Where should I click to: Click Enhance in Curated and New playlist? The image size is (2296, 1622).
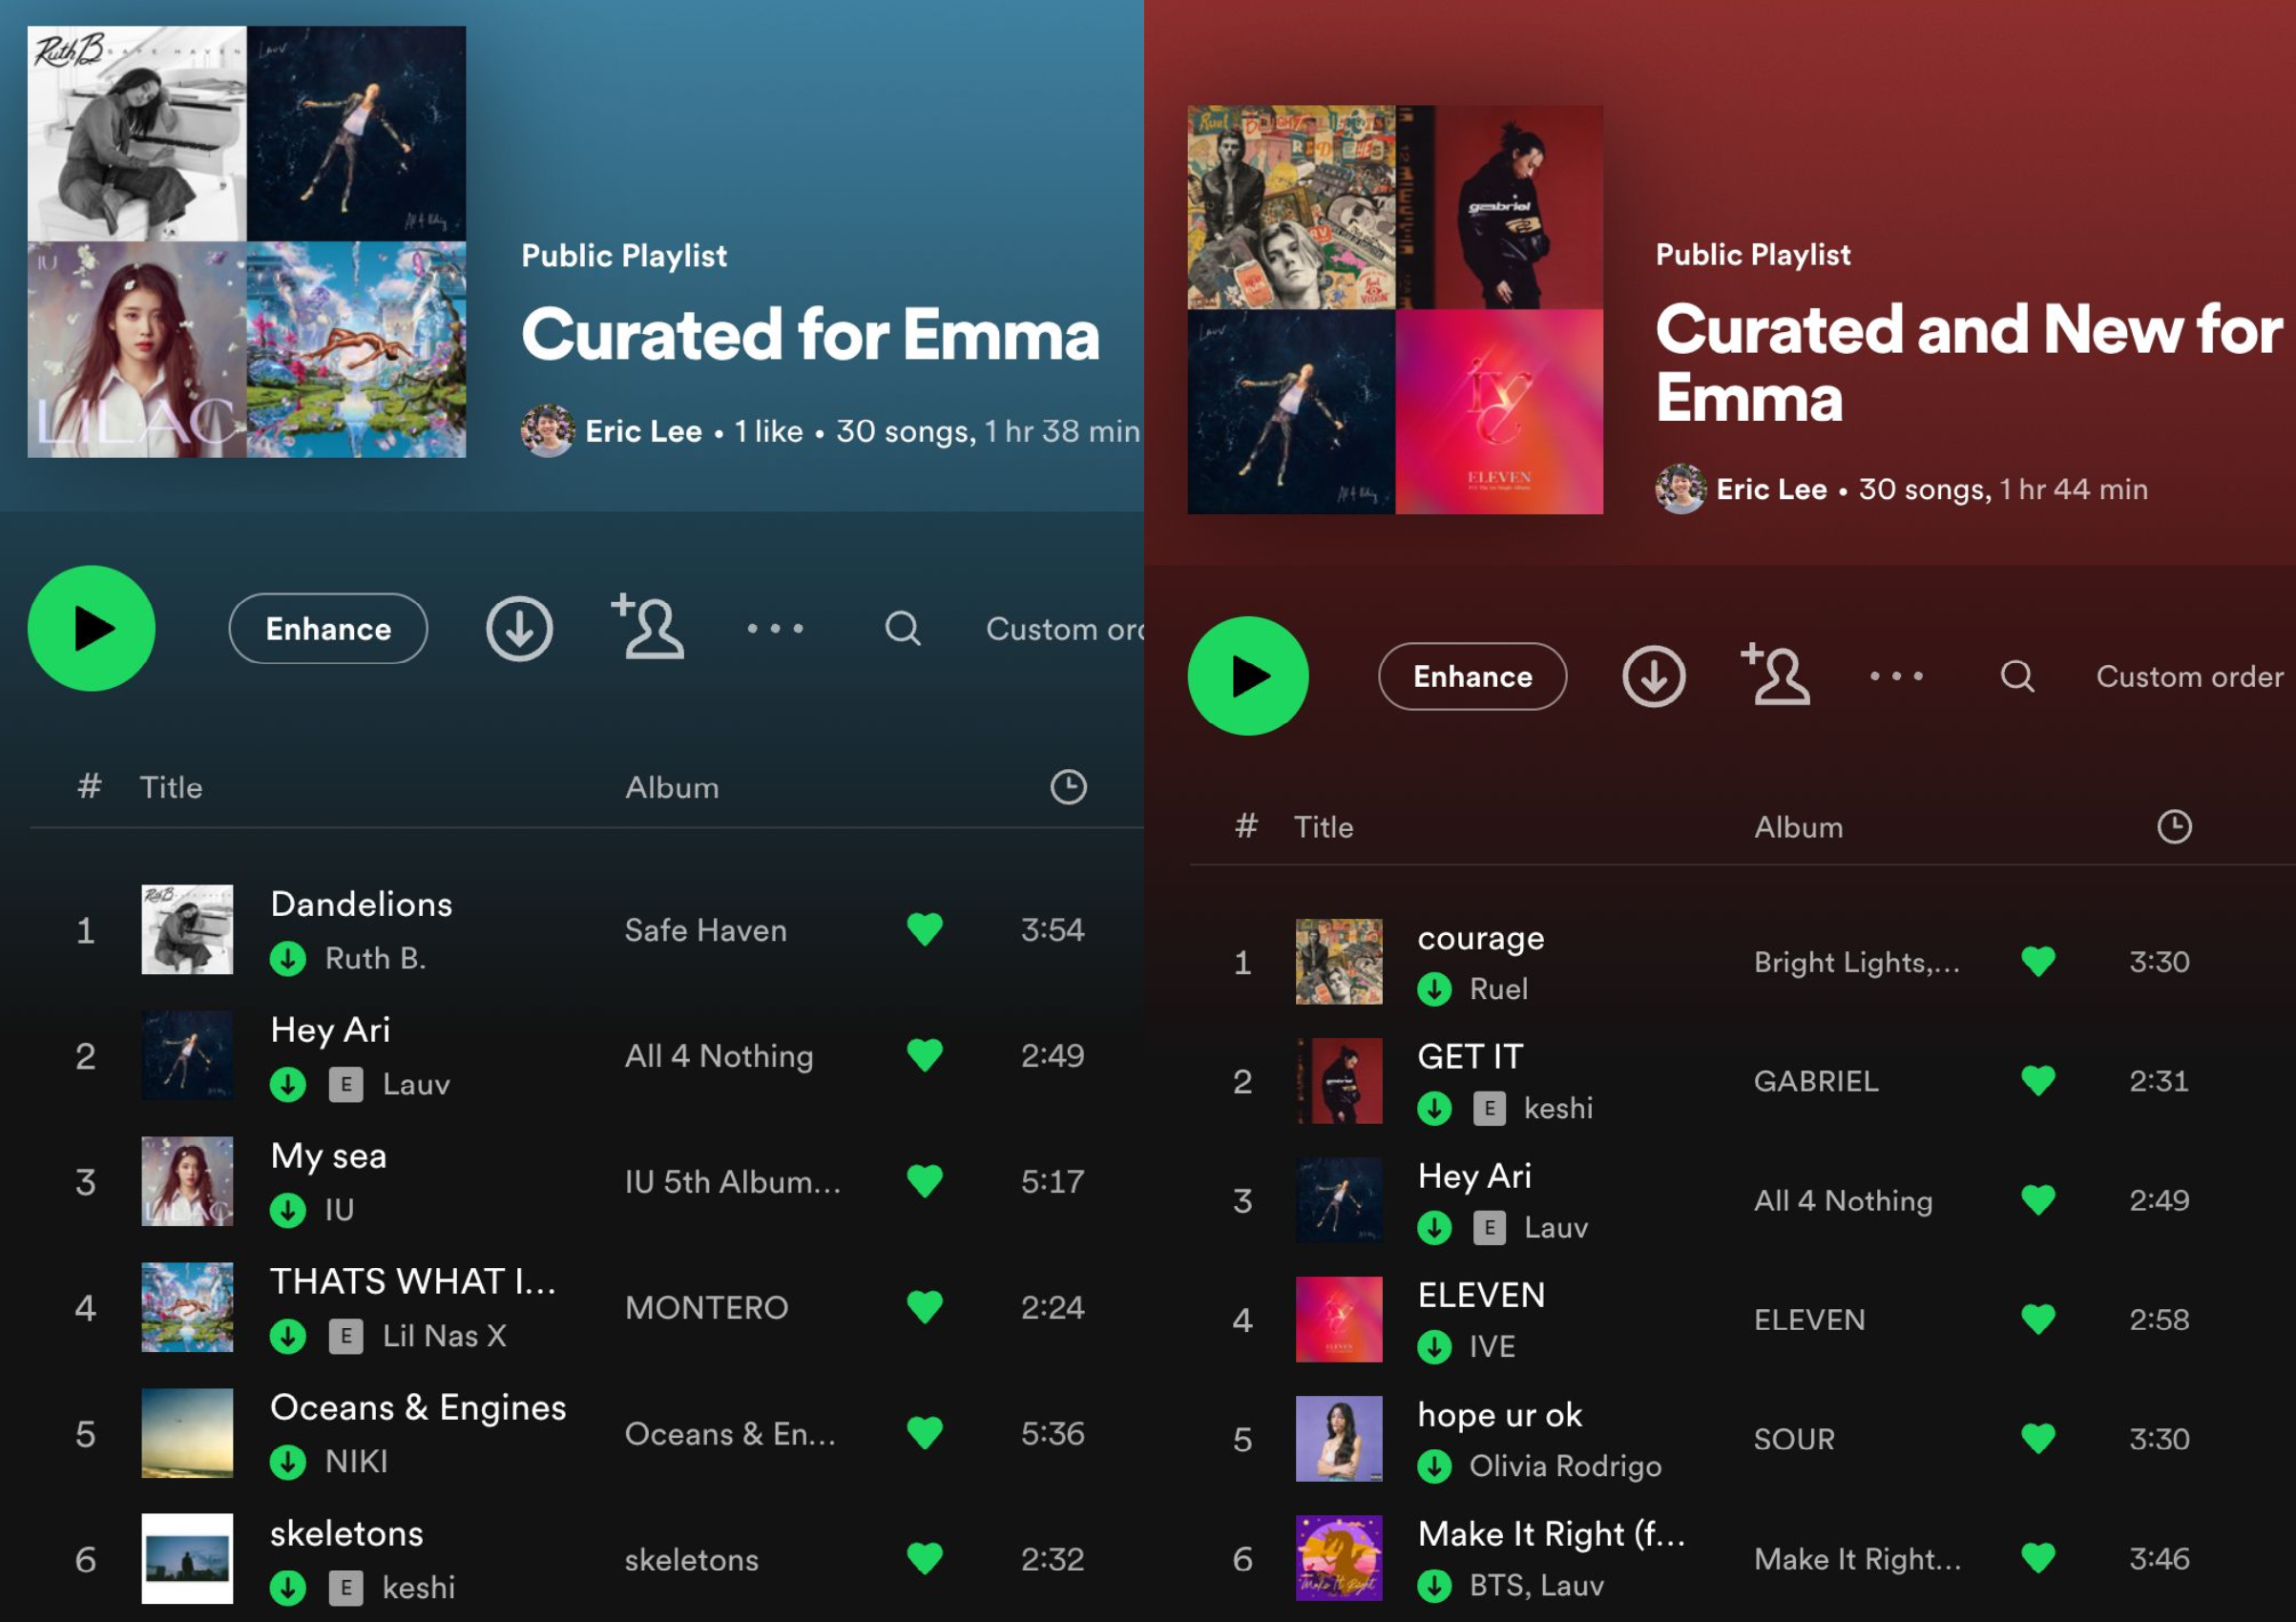tap(1472, 676)
